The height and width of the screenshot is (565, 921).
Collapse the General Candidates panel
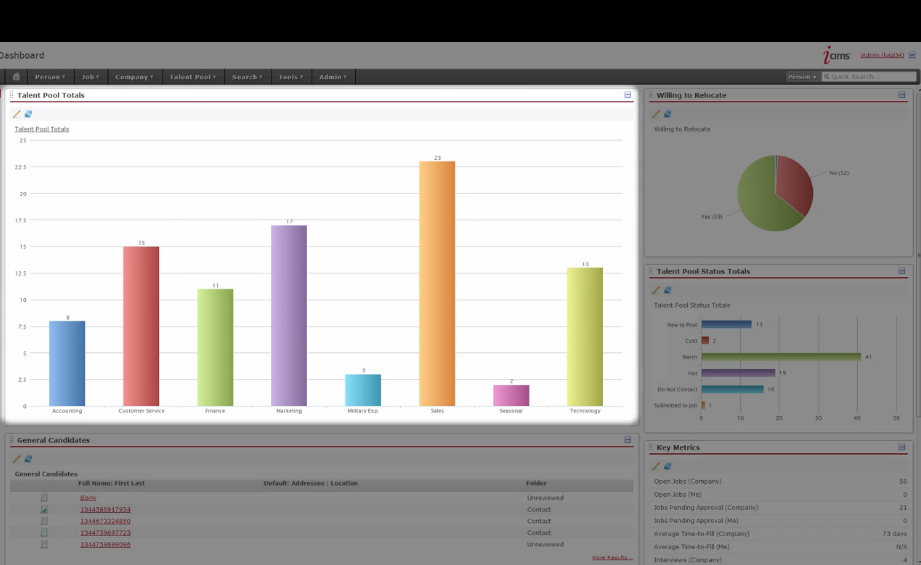627,439
